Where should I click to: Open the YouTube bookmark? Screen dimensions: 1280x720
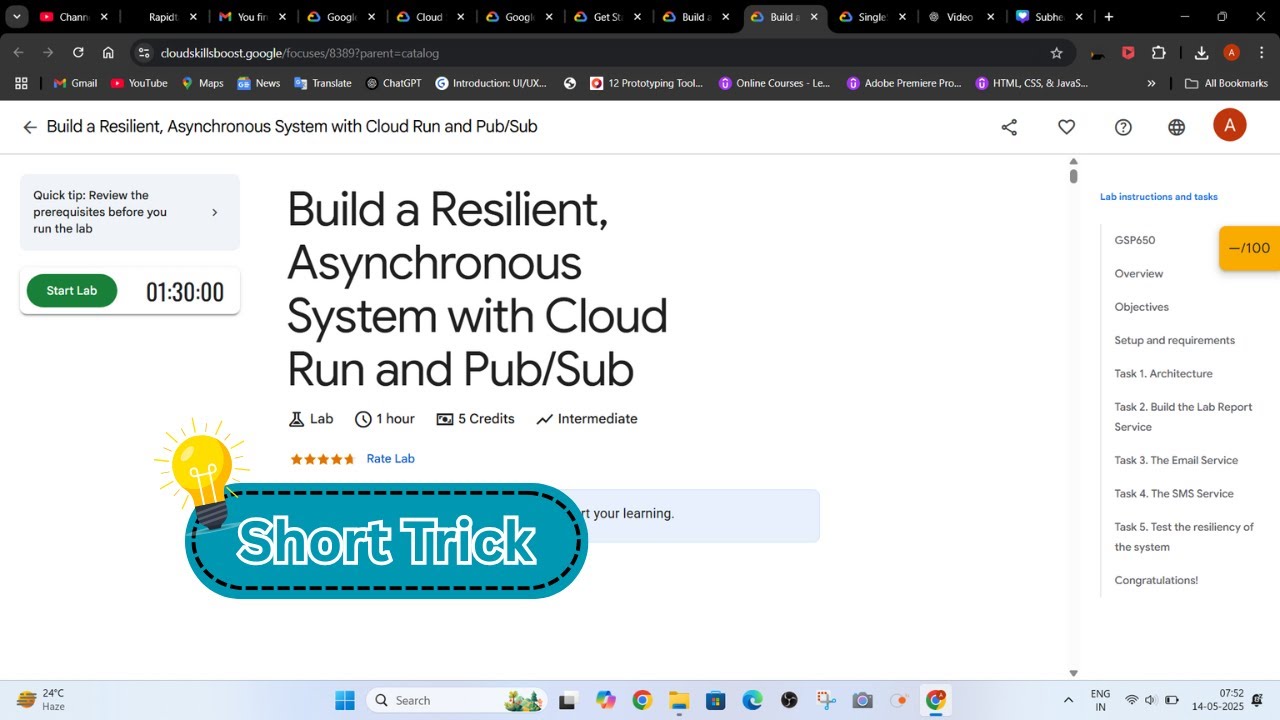pos(139,83)
